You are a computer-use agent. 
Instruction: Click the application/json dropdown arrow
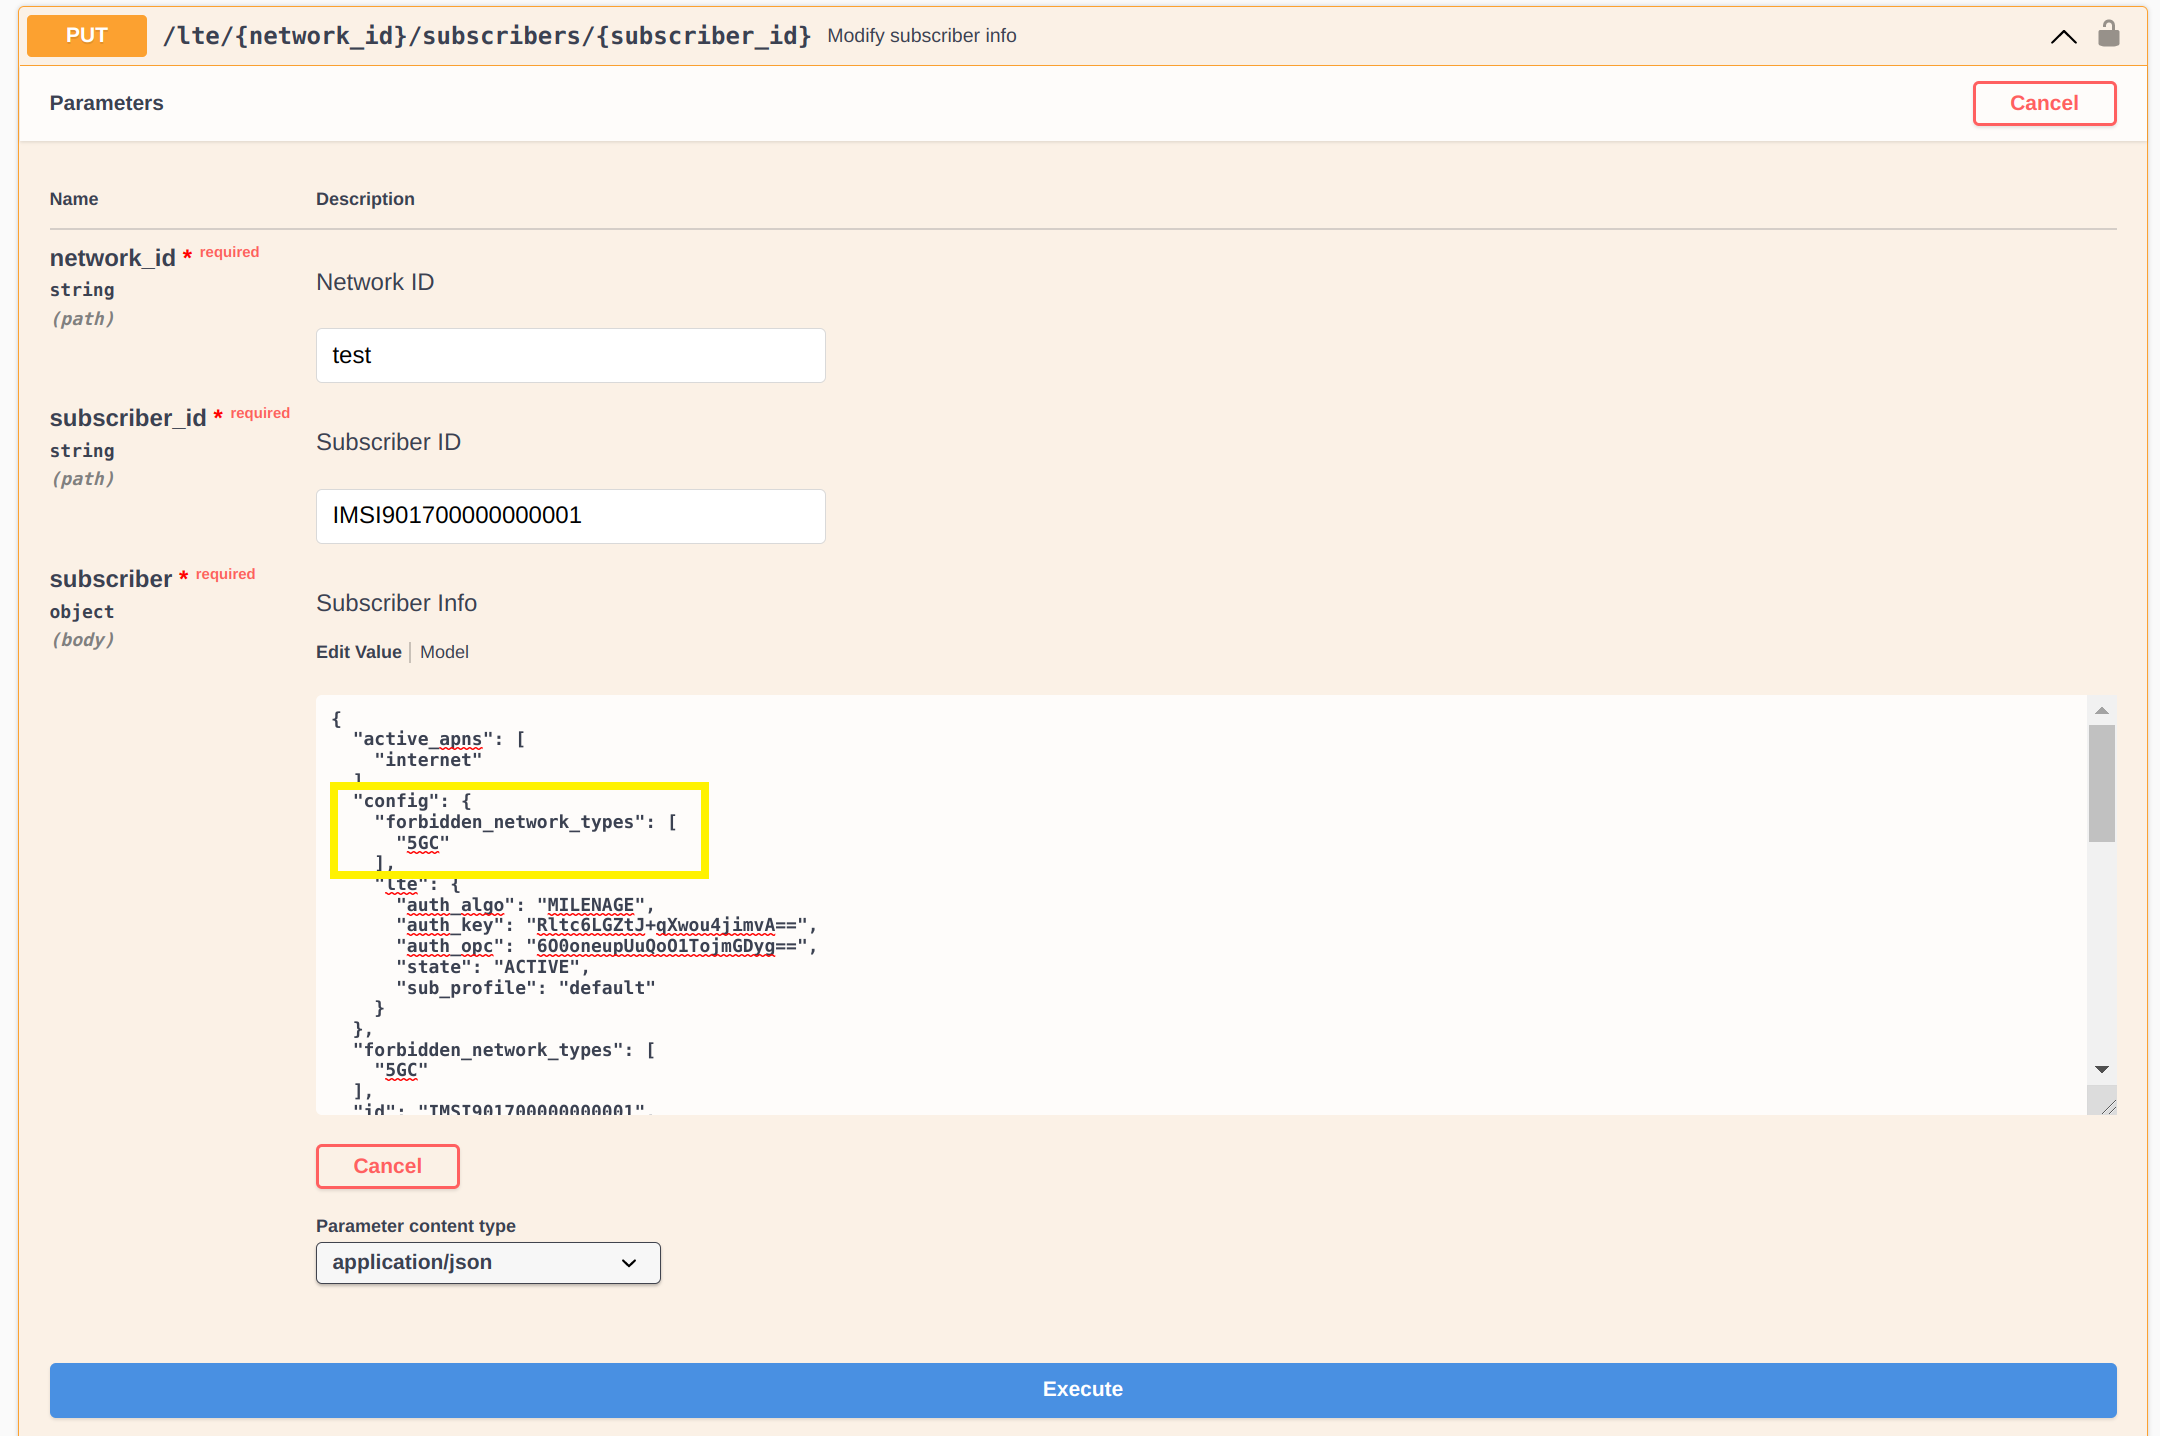(629, 1263)
